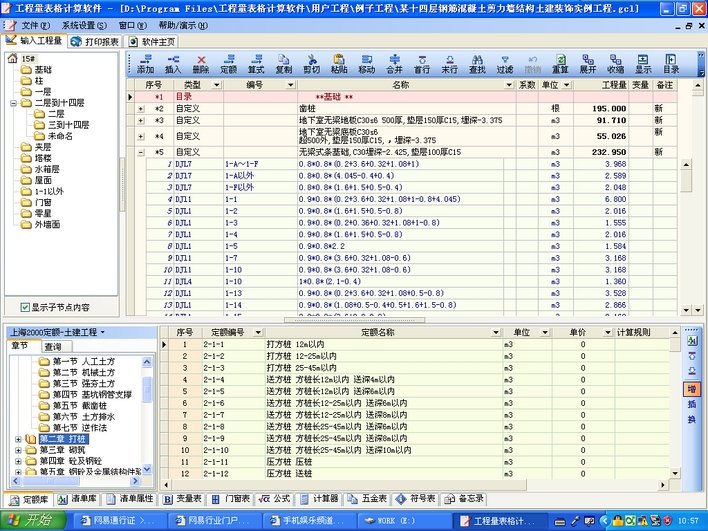The image size is (708, 531).
Task: Open the 系统设置(S) menu
Action: click(x=84, y=26)
